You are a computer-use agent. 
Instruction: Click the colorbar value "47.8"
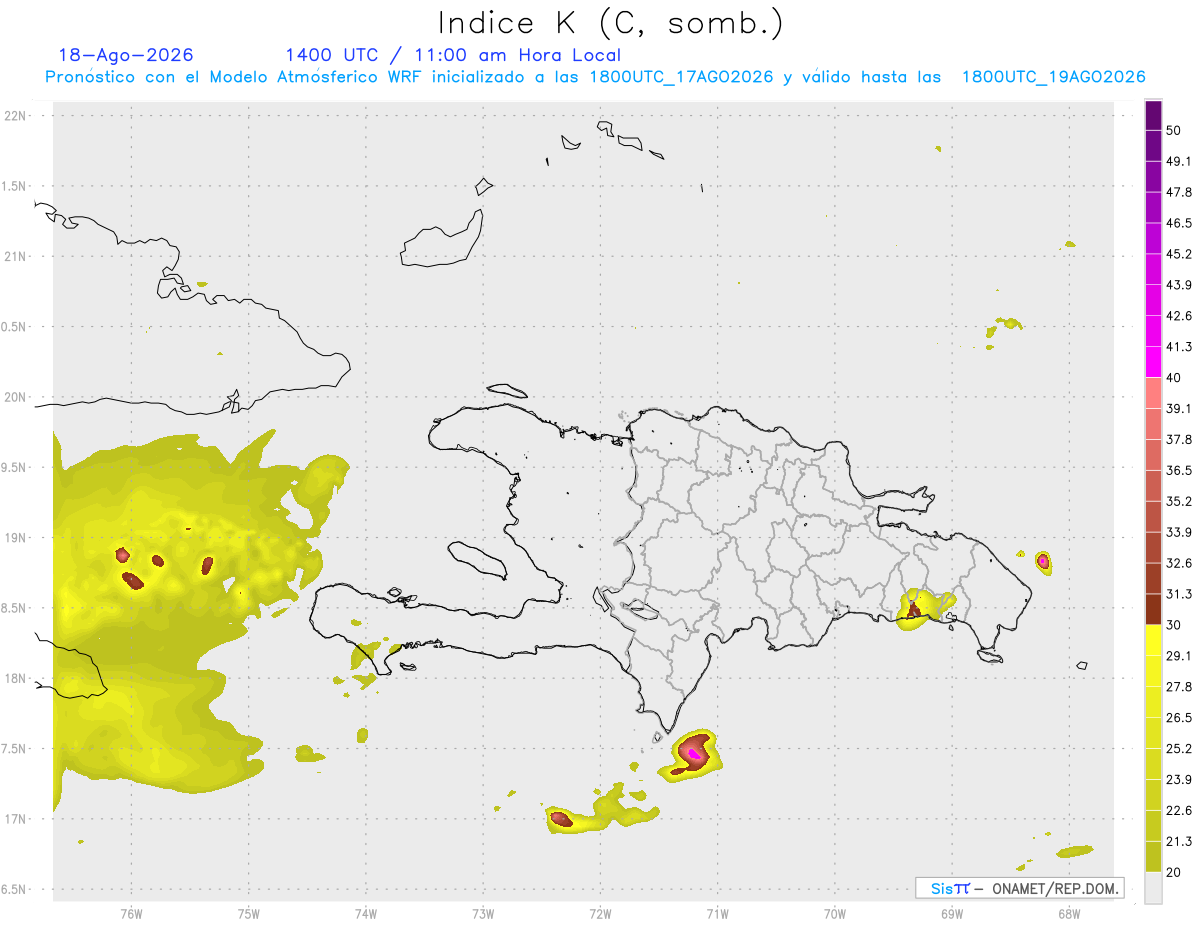coord(1179,192)
